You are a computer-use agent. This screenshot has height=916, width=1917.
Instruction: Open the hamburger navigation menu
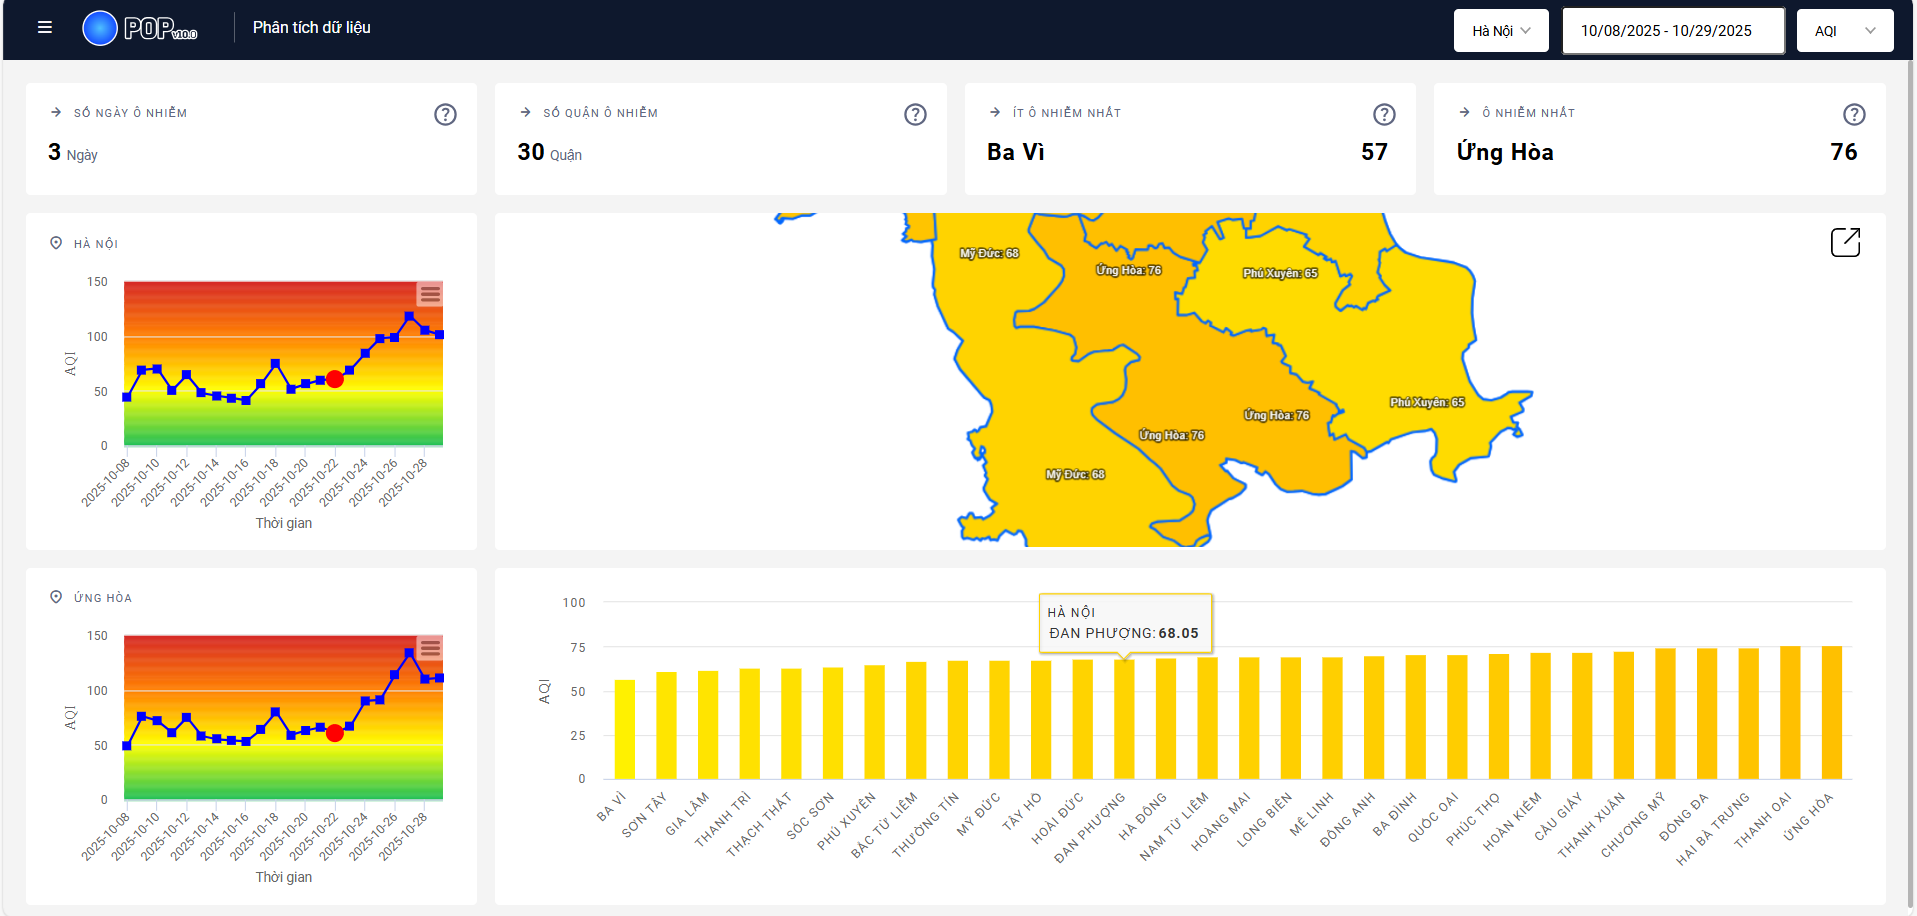coord(45,28)
